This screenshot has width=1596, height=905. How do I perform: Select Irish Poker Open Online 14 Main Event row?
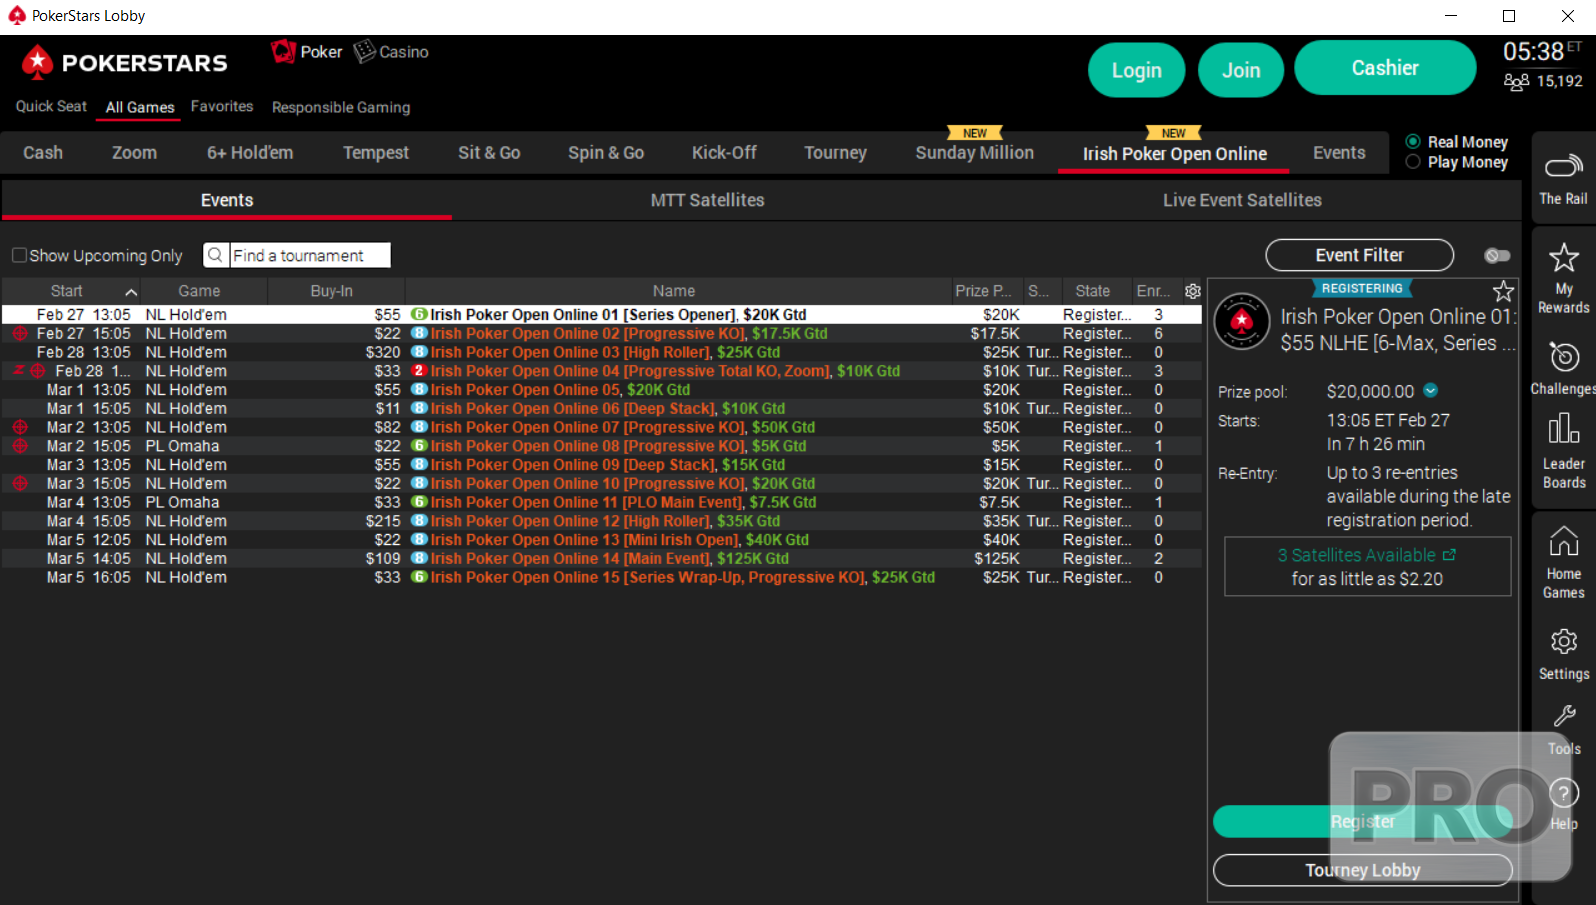point(601,558)
